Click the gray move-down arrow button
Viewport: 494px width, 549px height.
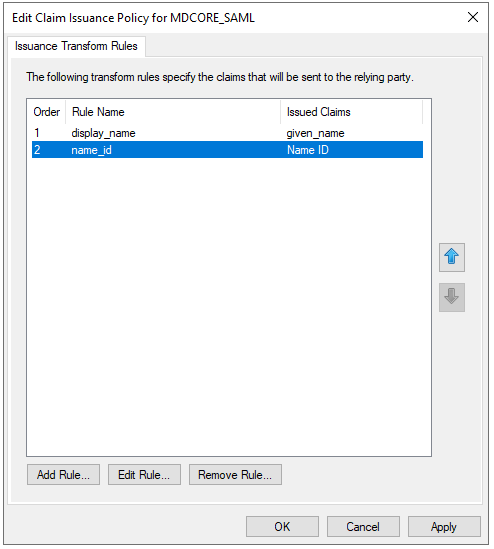point(452,297)
